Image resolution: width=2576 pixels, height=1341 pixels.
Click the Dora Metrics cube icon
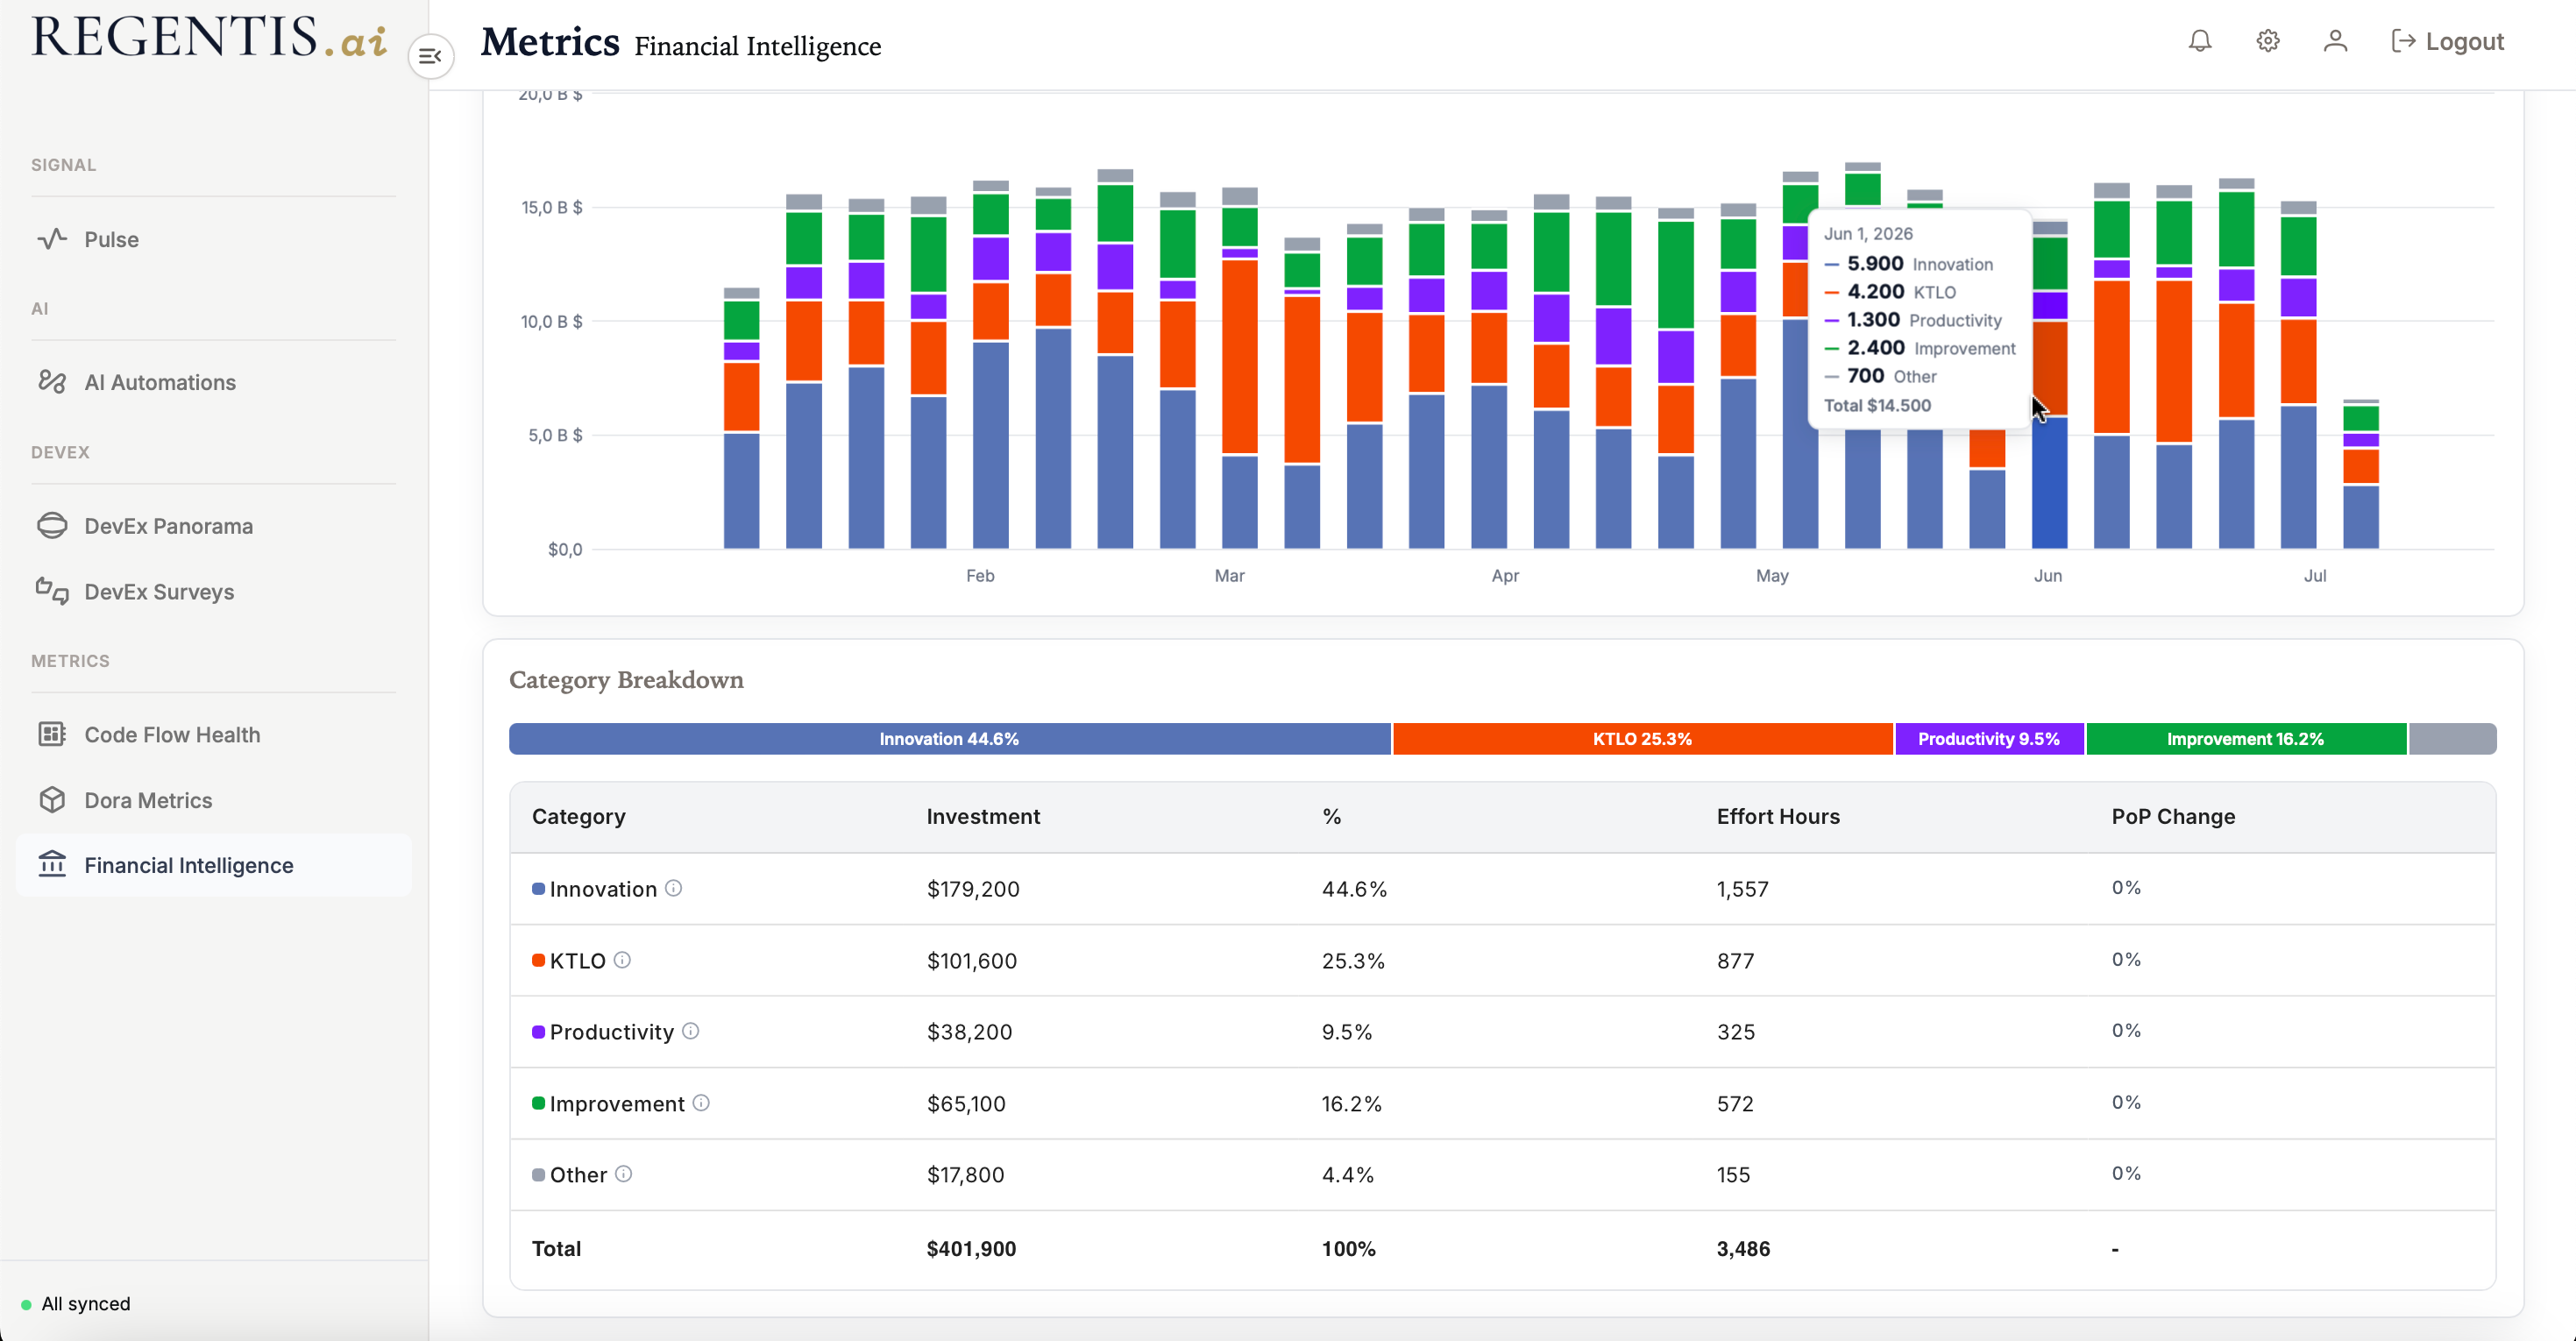[52, 800]
